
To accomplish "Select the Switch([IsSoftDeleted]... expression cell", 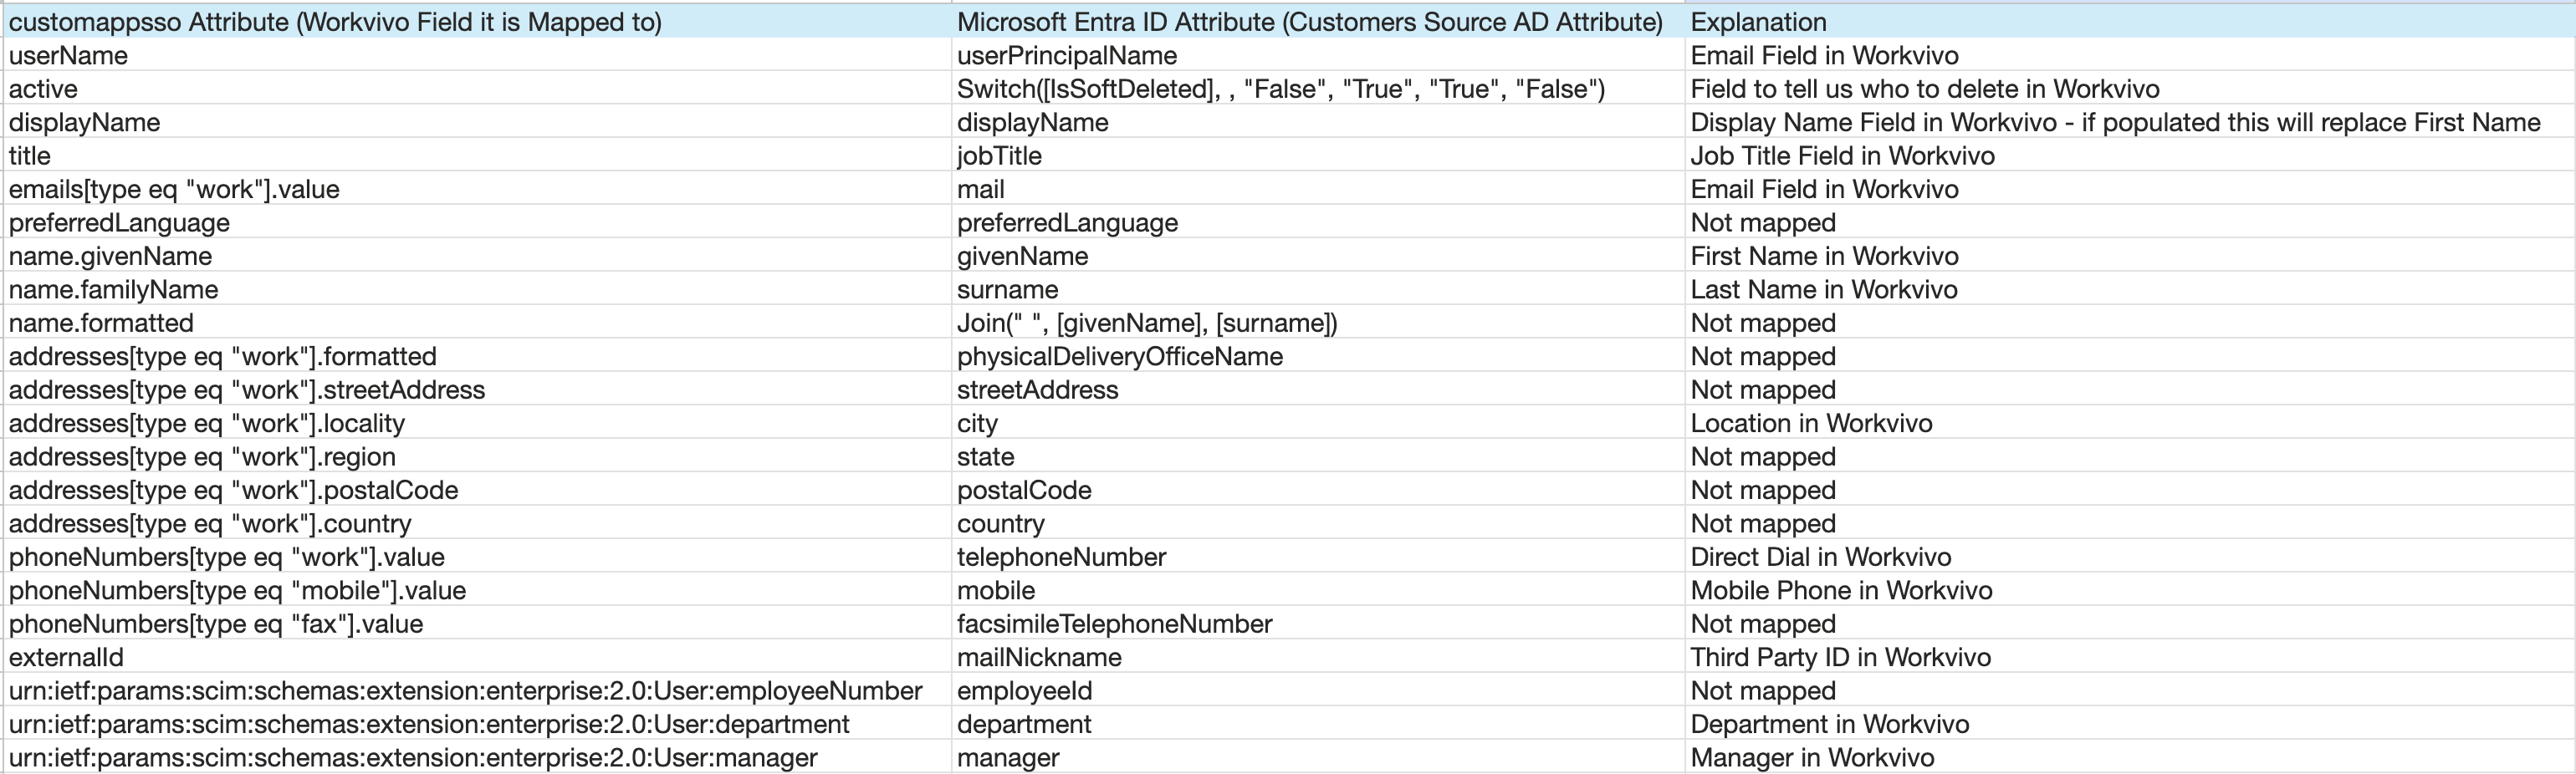I will [x=1280, y=89].
